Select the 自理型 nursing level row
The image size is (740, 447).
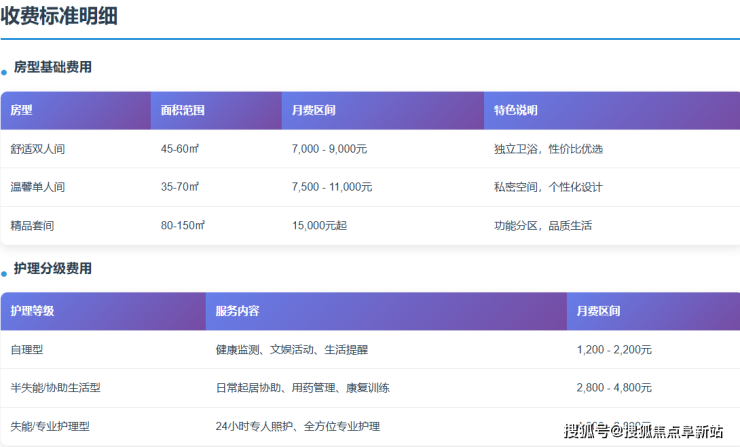pos(27,350)
